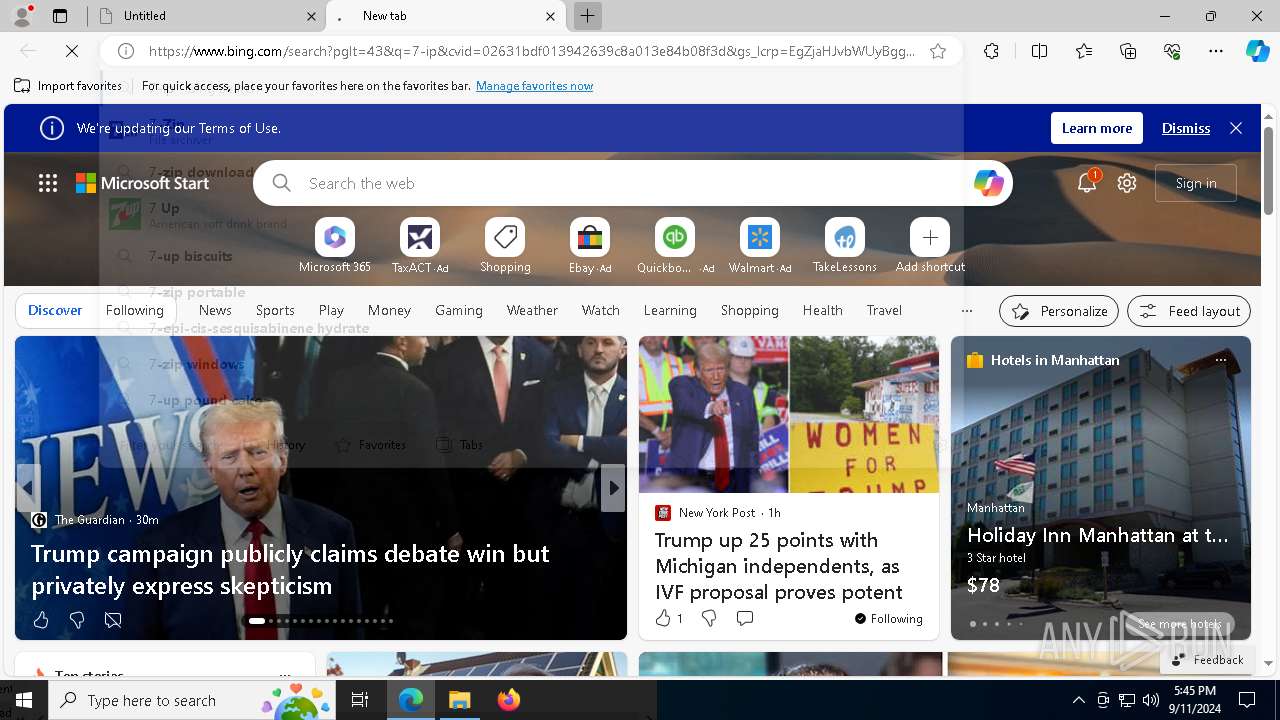Viewport: 1280px width, 720px height.
Task: Open Extensions puzzle icon
Action: [x=991, y=51]
